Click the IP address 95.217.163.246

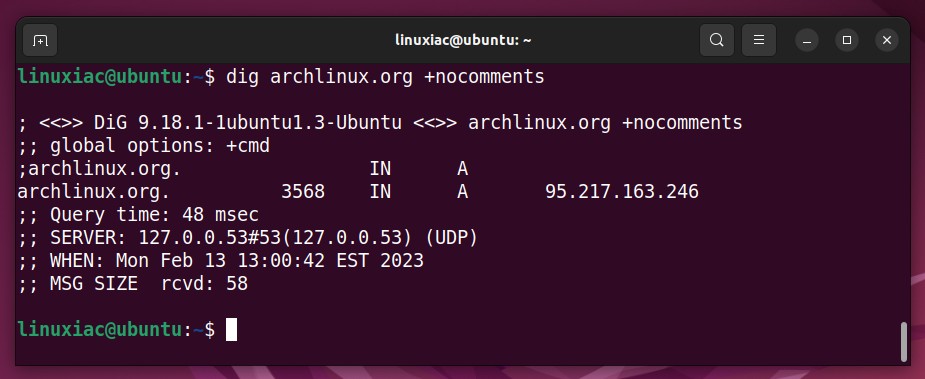click(x=622, y=192)
